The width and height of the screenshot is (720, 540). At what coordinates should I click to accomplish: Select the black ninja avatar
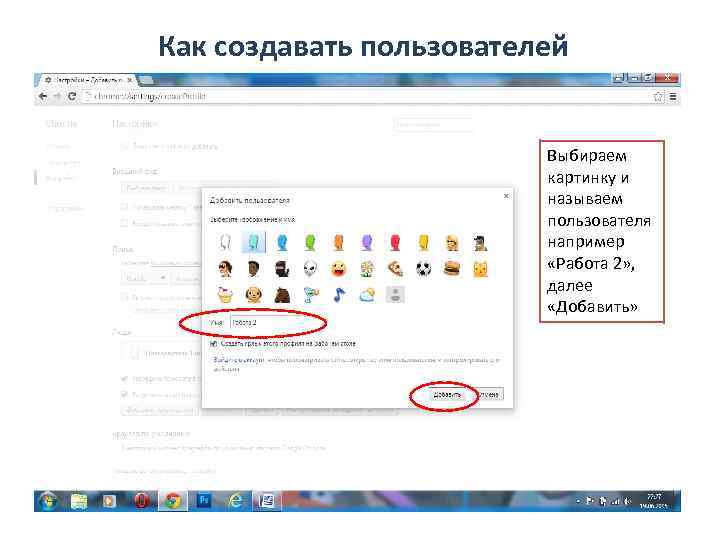point(282,269)
